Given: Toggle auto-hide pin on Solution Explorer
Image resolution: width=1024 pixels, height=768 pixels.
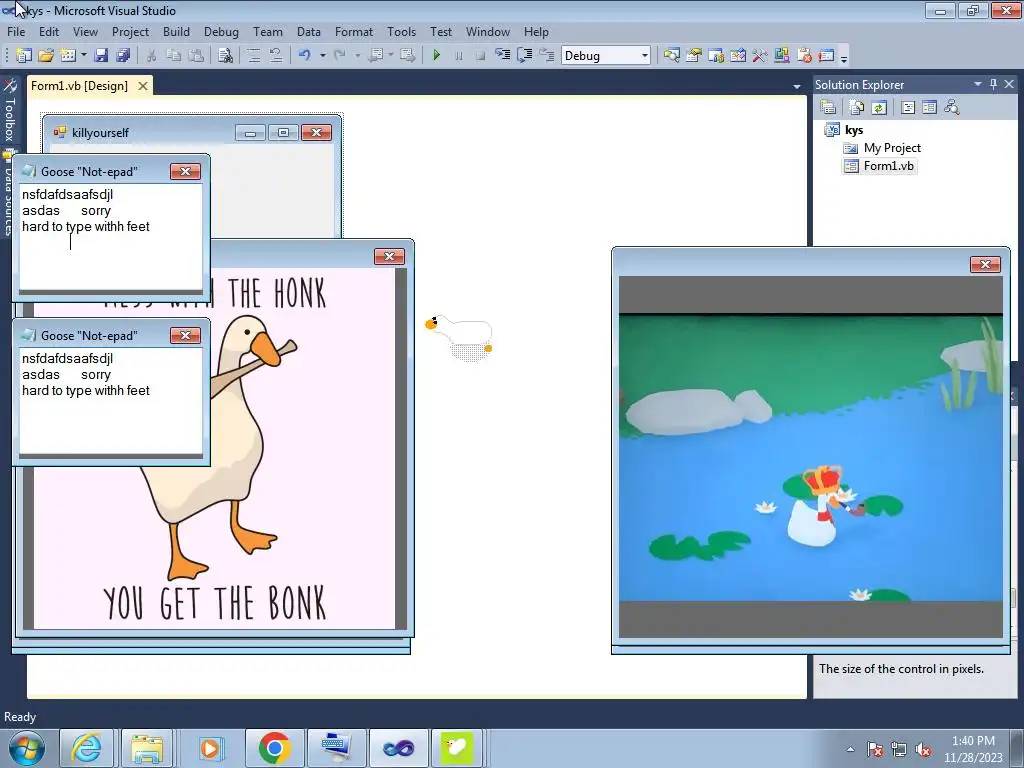Looking at the screenshot, I should [x=993, y=84].
